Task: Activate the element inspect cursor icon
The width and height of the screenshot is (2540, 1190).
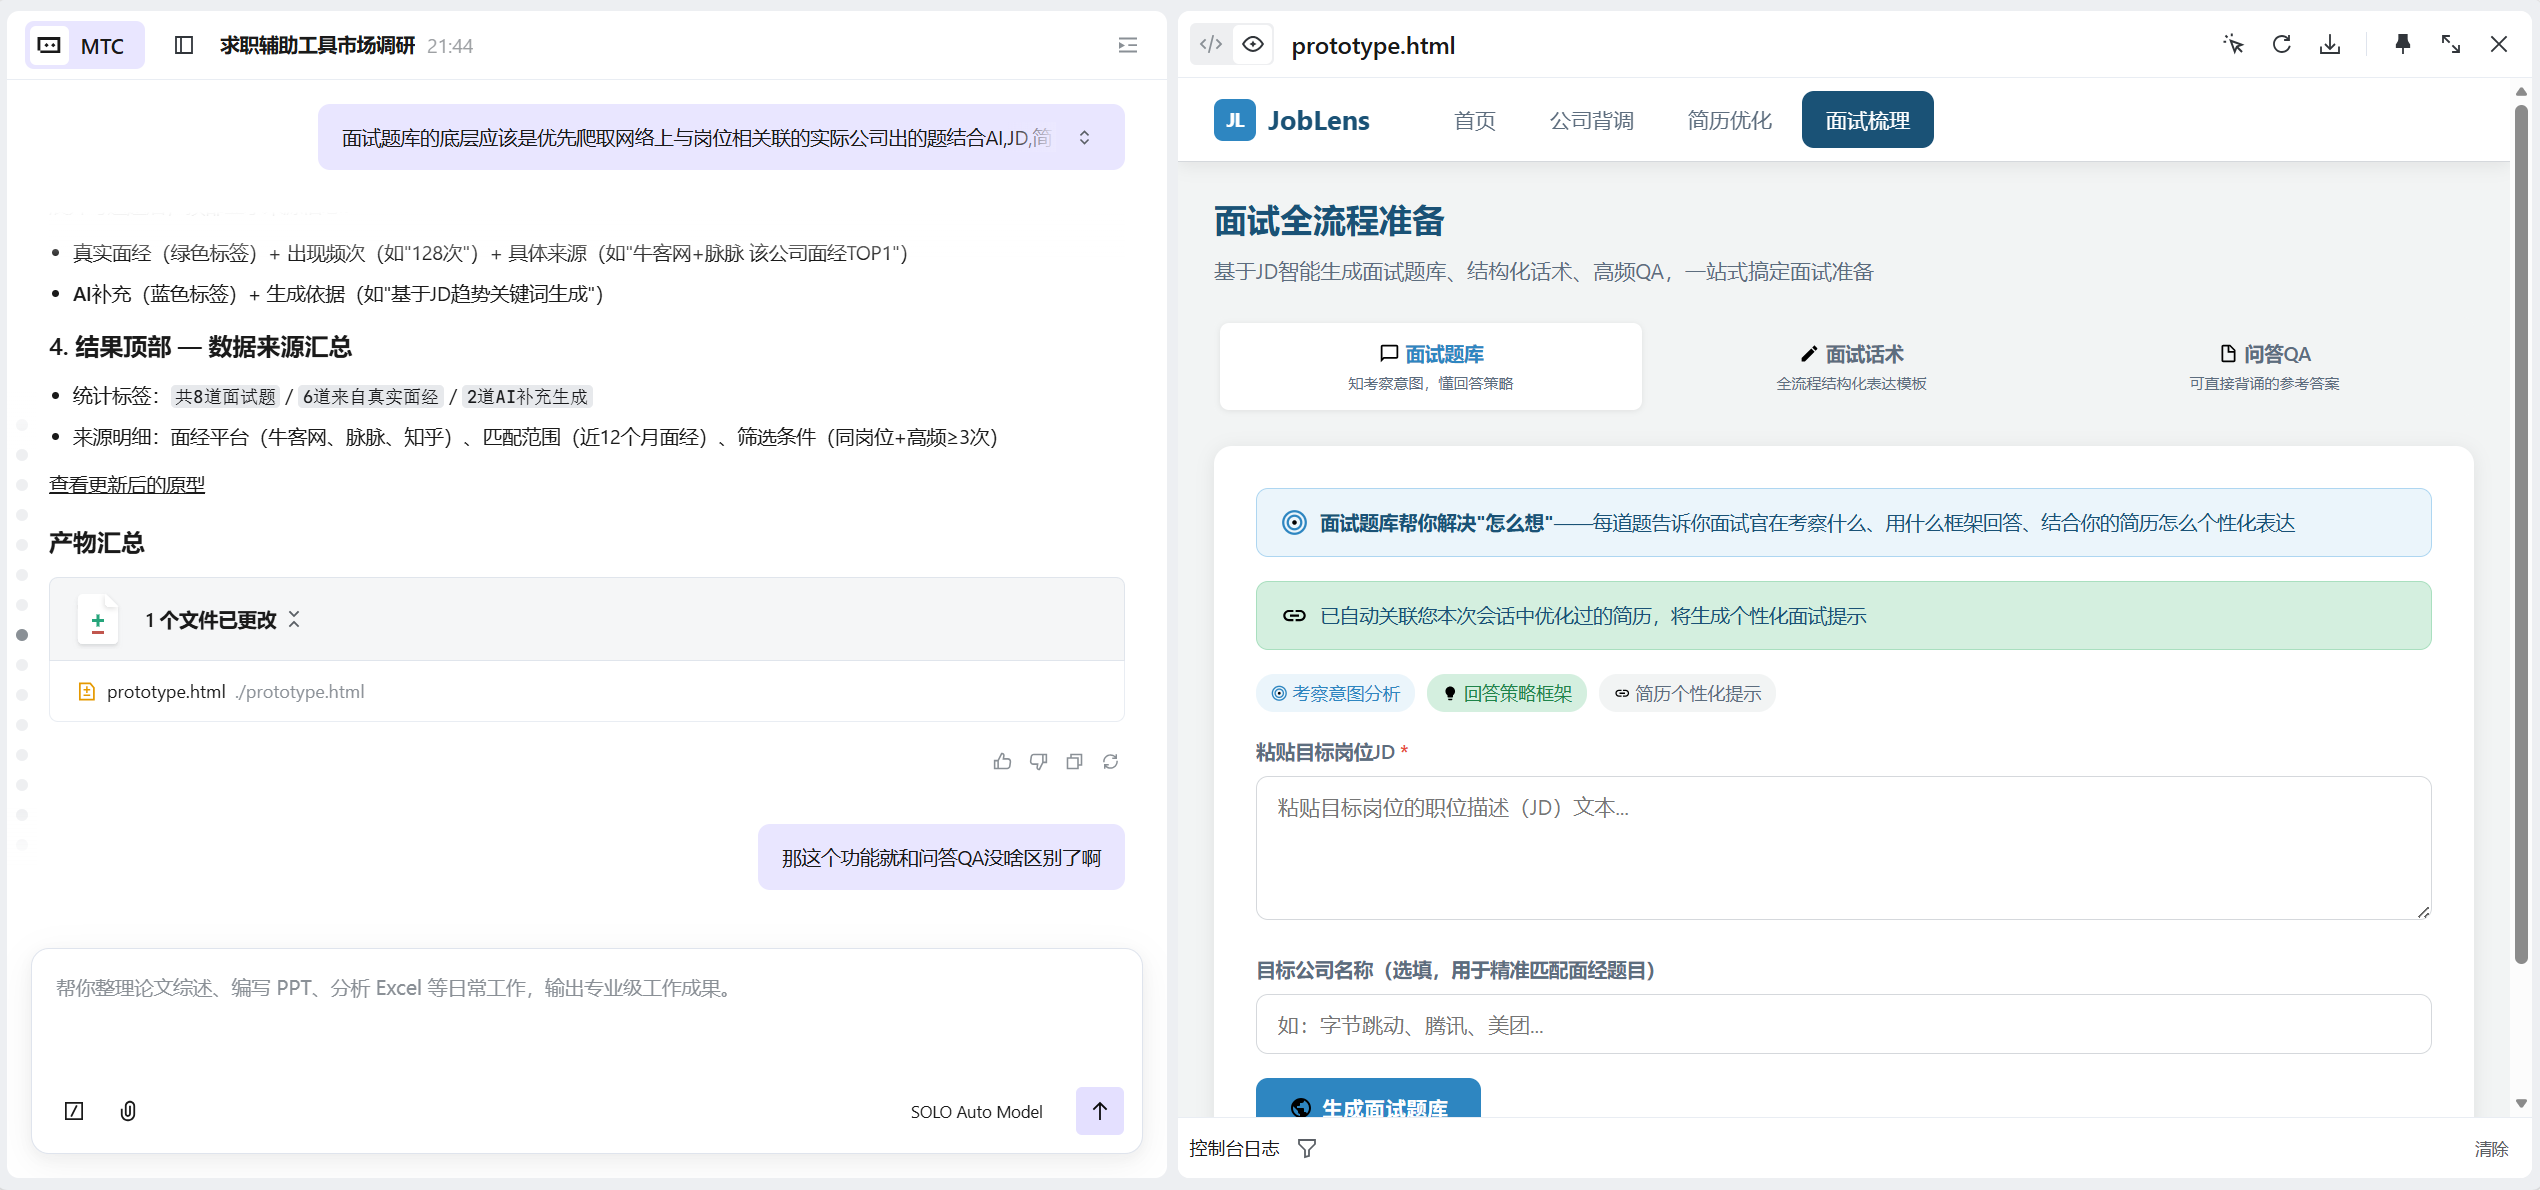Action: tap(2233, 45)
